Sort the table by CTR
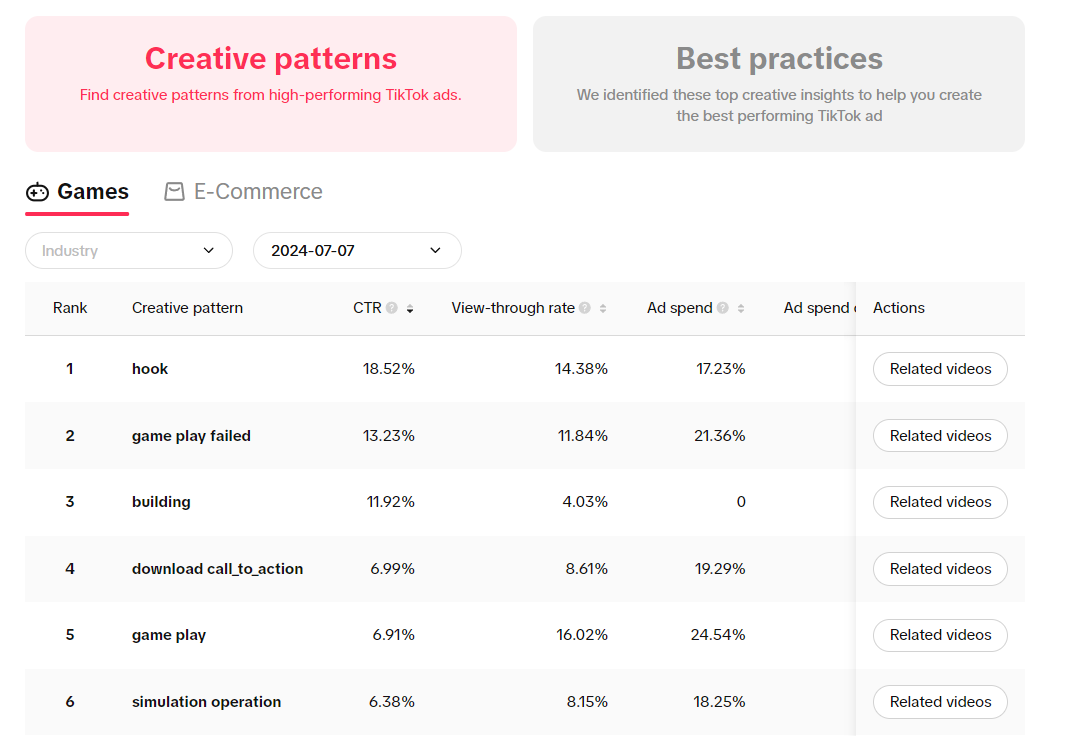This screenshot has height=736, width=1081. 410,309
